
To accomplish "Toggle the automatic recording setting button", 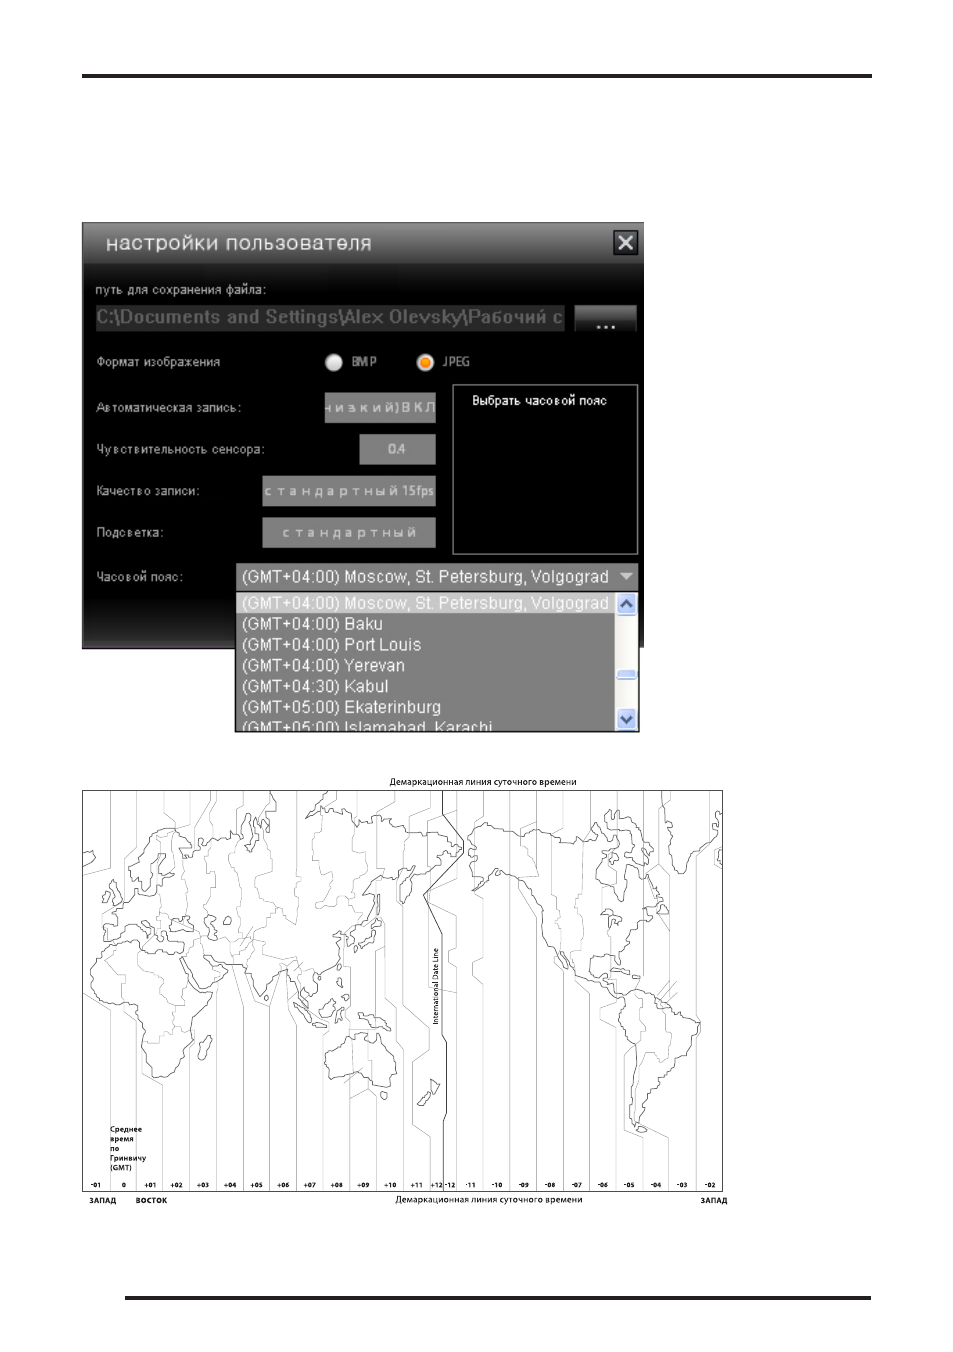I will point(380,408).
